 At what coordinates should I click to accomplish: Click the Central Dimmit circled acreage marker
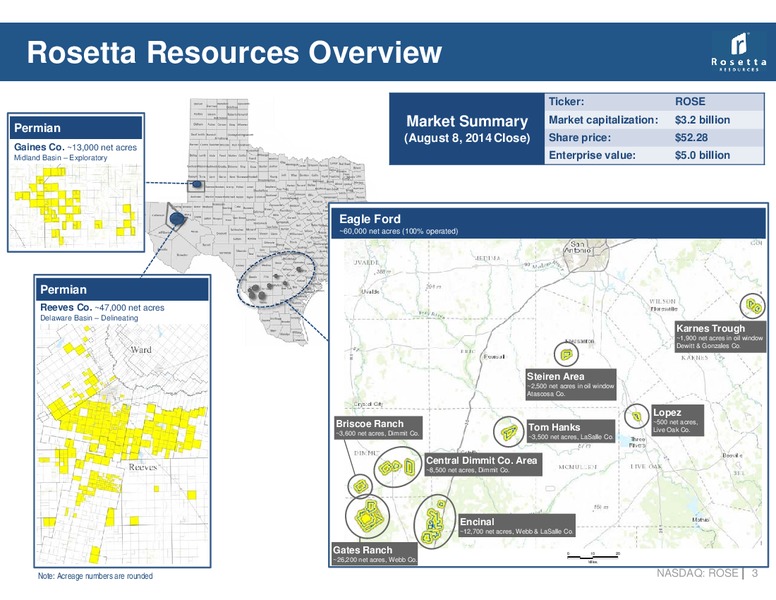397,467
